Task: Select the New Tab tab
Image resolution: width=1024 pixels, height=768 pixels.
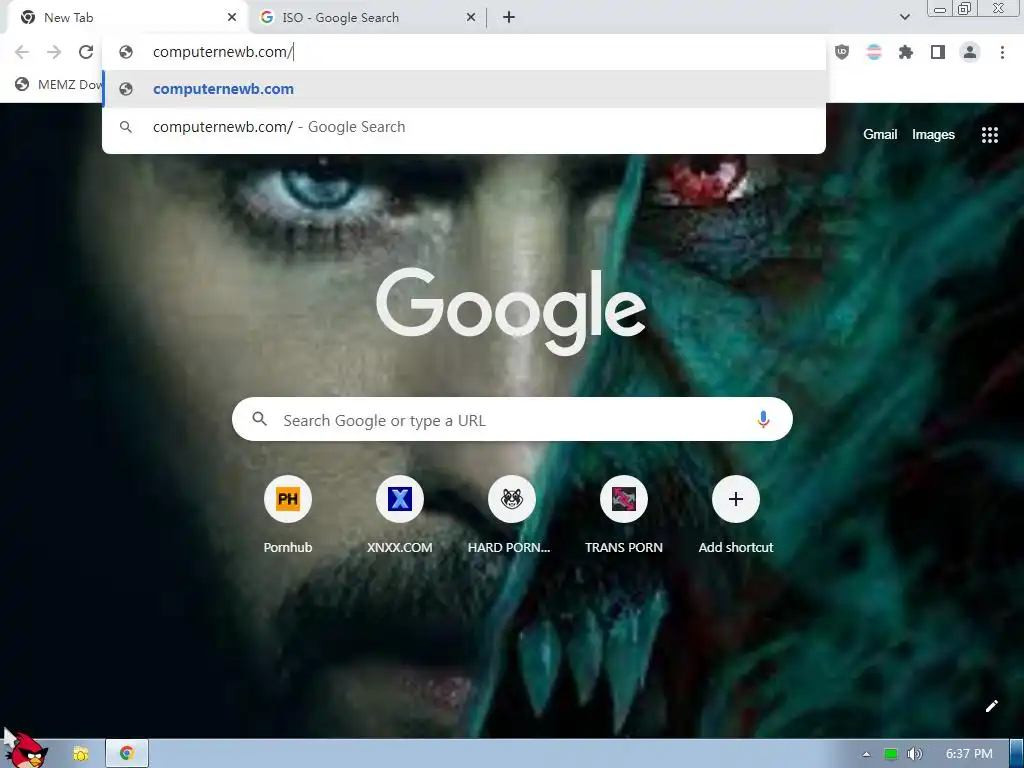Action: (x=127, y=18)
